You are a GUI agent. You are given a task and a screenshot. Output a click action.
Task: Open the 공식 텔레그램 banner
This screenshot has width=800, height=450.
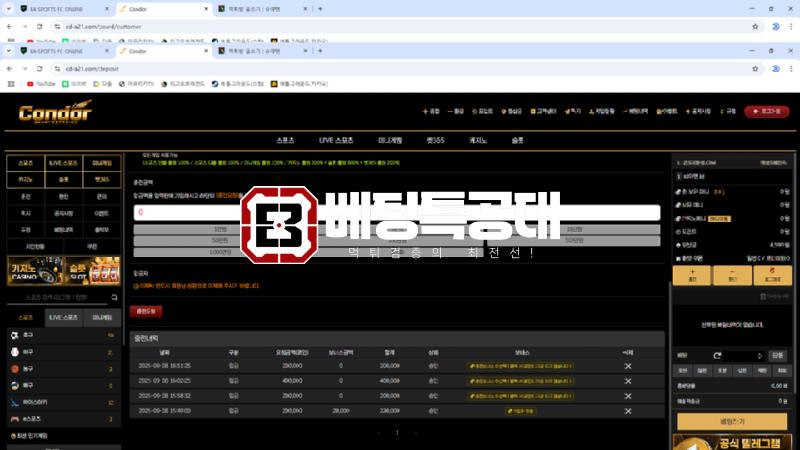tap(732, 442)
